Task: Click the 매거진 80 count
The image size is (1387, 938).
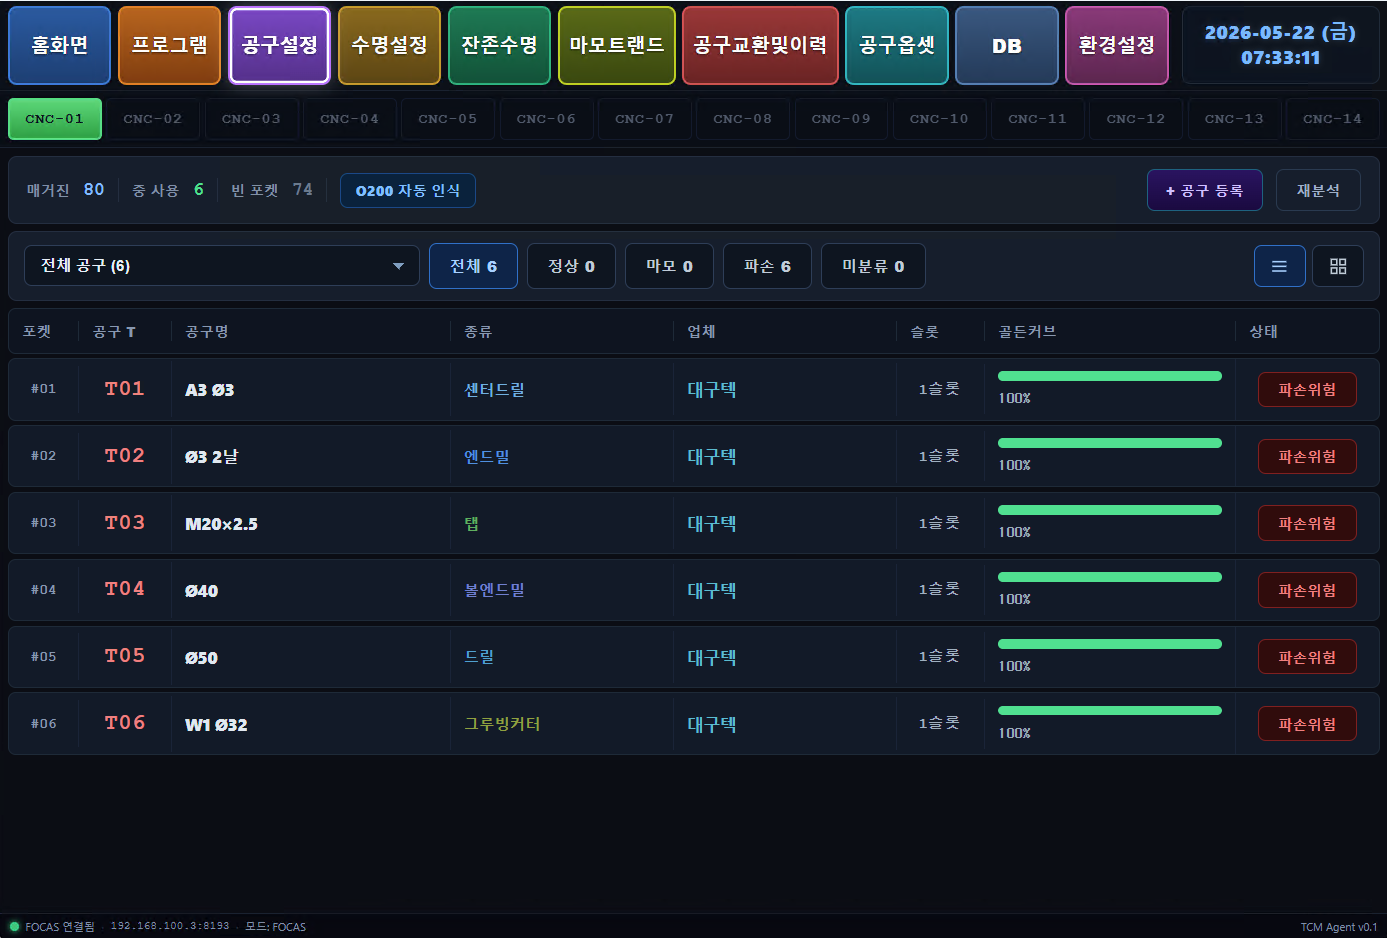Action: coord(66,190)
